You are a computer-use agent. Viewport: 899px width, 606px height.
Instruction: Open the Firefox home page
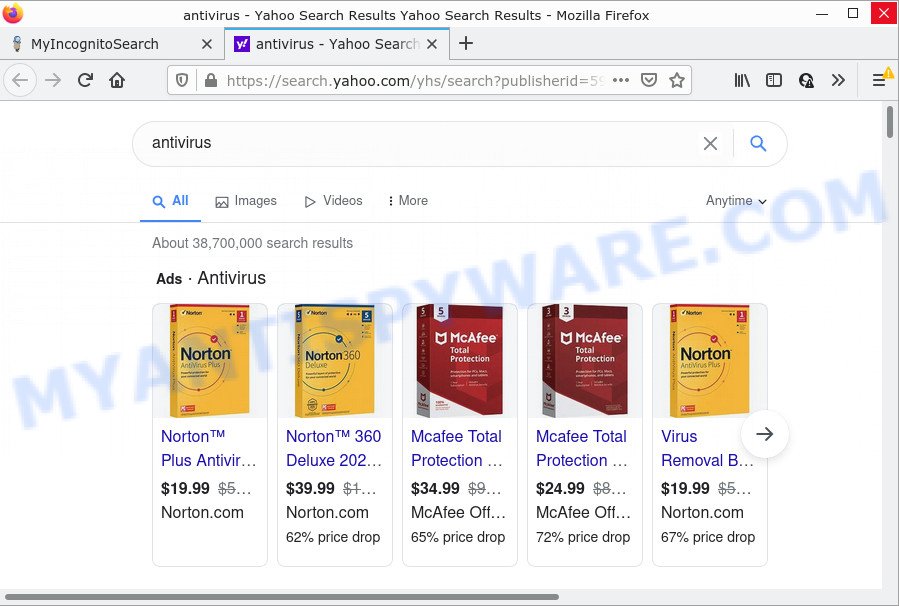[117, 80]
